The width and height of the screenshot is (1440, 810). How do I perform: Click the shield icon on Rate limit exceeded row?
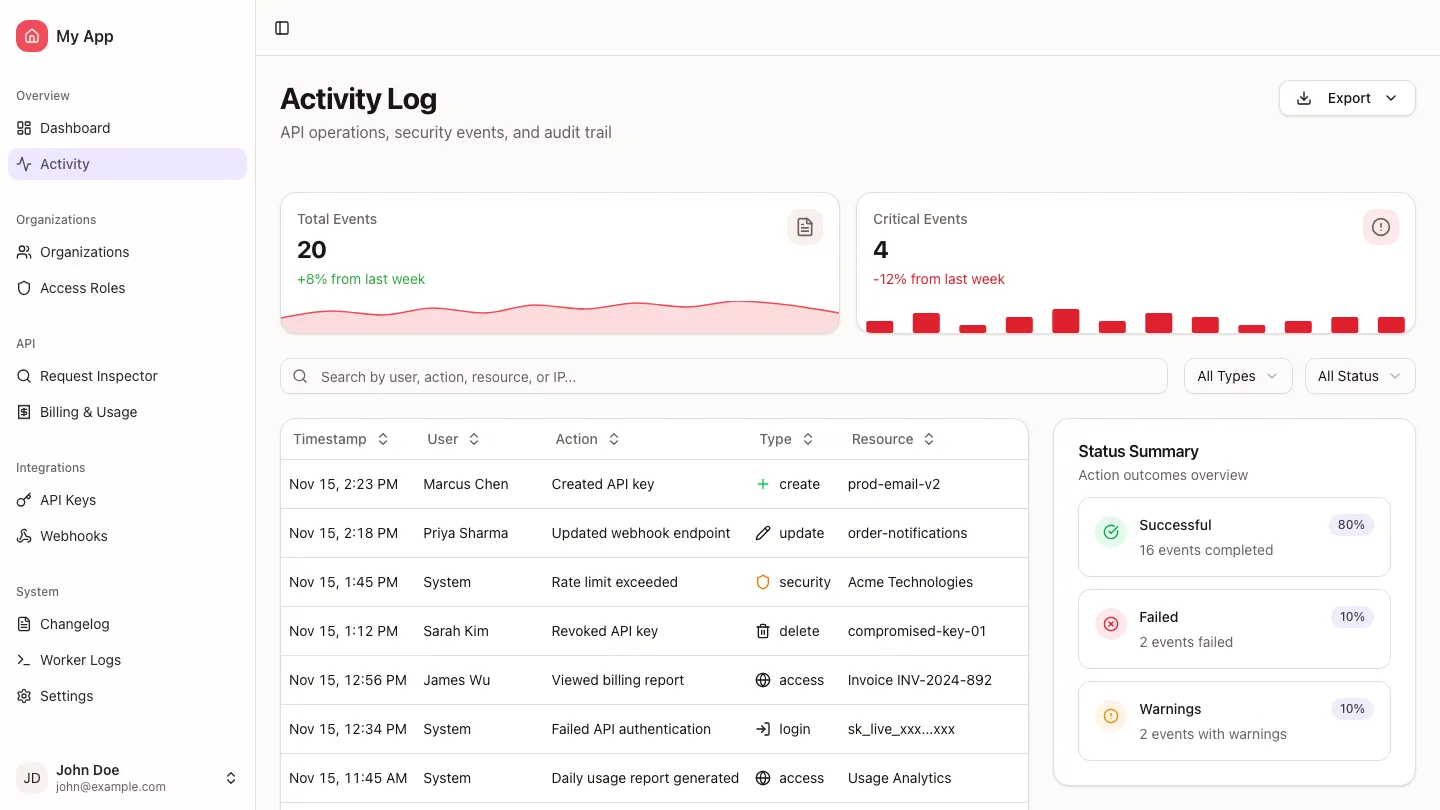click(x=762, y=582)
